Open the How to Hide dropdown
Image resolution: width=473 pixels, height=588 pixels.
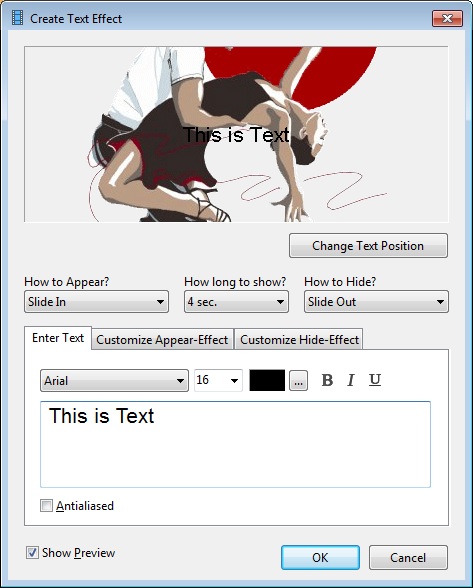(376, 302)
